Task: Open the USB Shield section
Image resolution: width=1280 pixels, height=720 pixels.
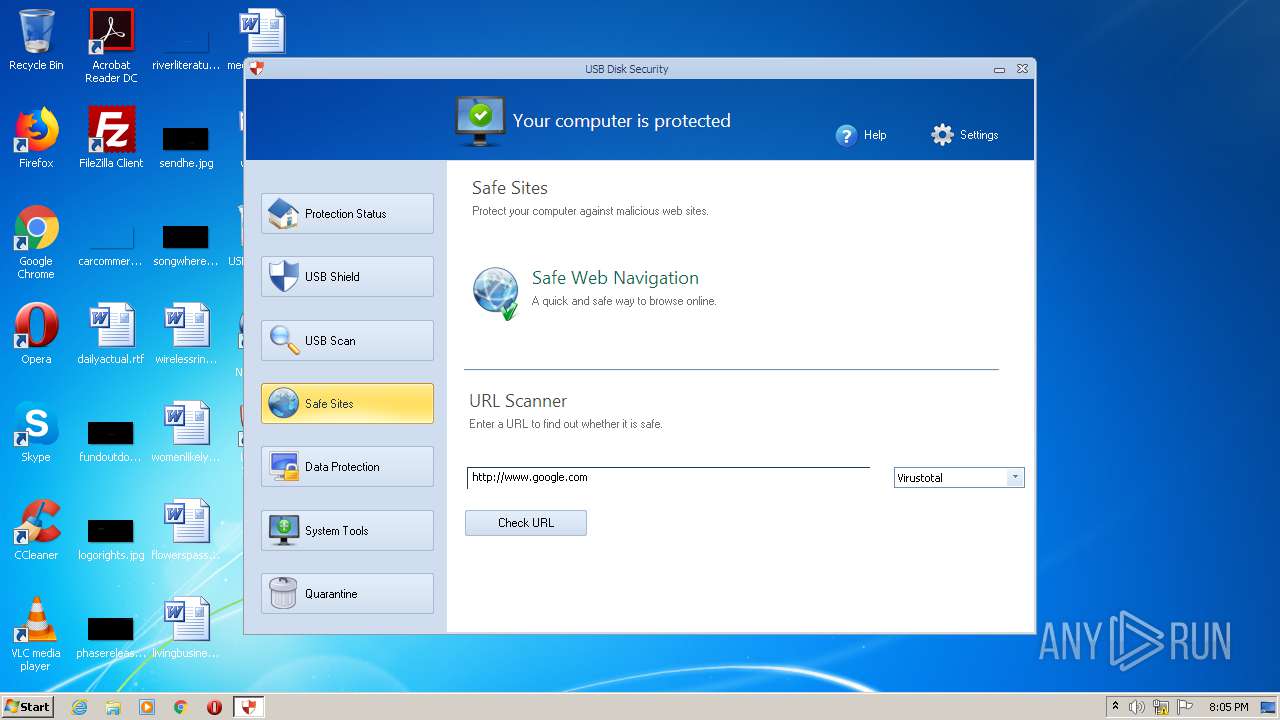Action: tap(347, 276)
